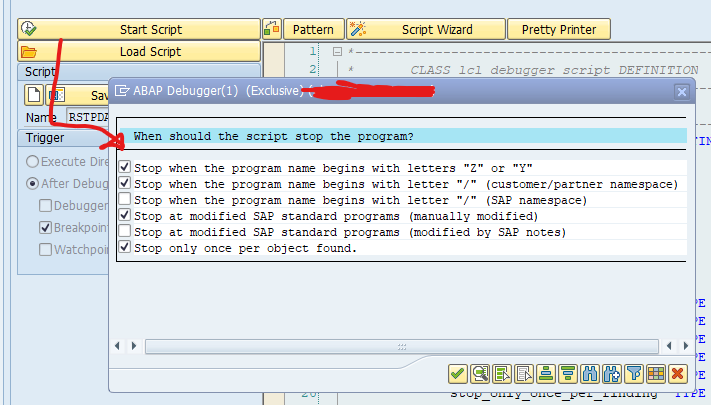Sort ascending using the pyramid icon
This screenshot has width=711, height=405.
(x=546, y=374)
